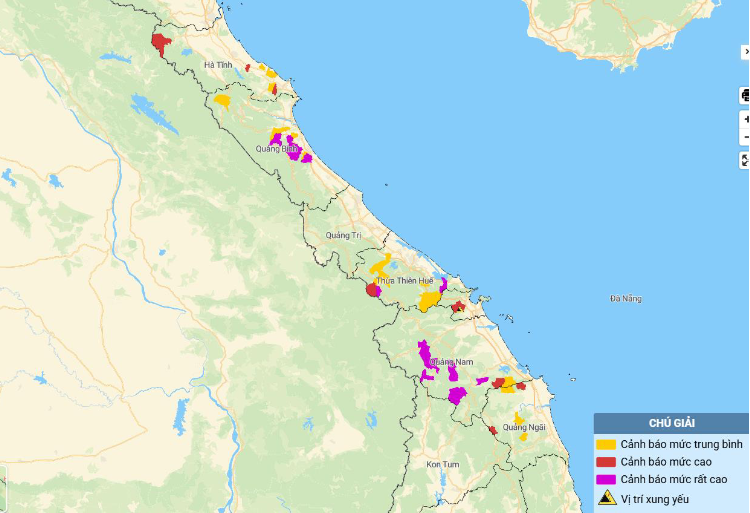Select the Hà Tĩnh province label
The width and height of the screenshot is (750, 513).
coord(217,65)
